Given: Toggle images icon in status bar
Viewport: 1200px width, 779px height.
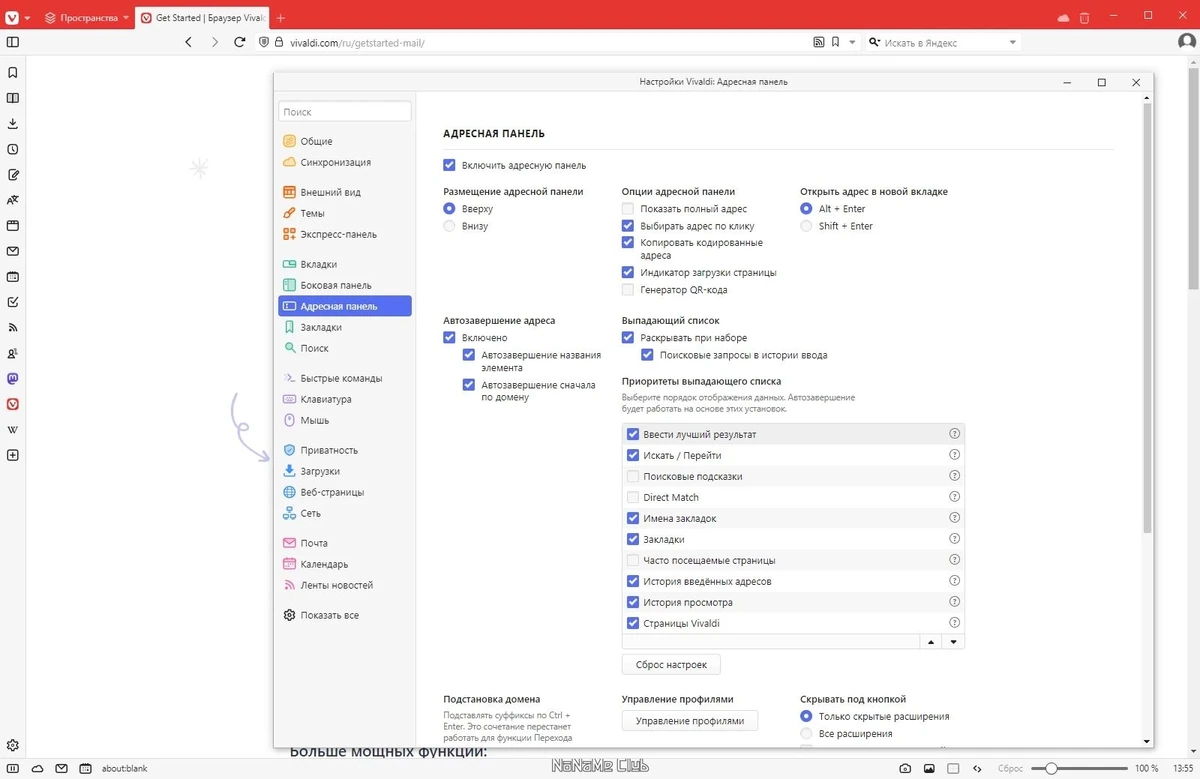Looking at the screenshot, I should click(929, 768).
